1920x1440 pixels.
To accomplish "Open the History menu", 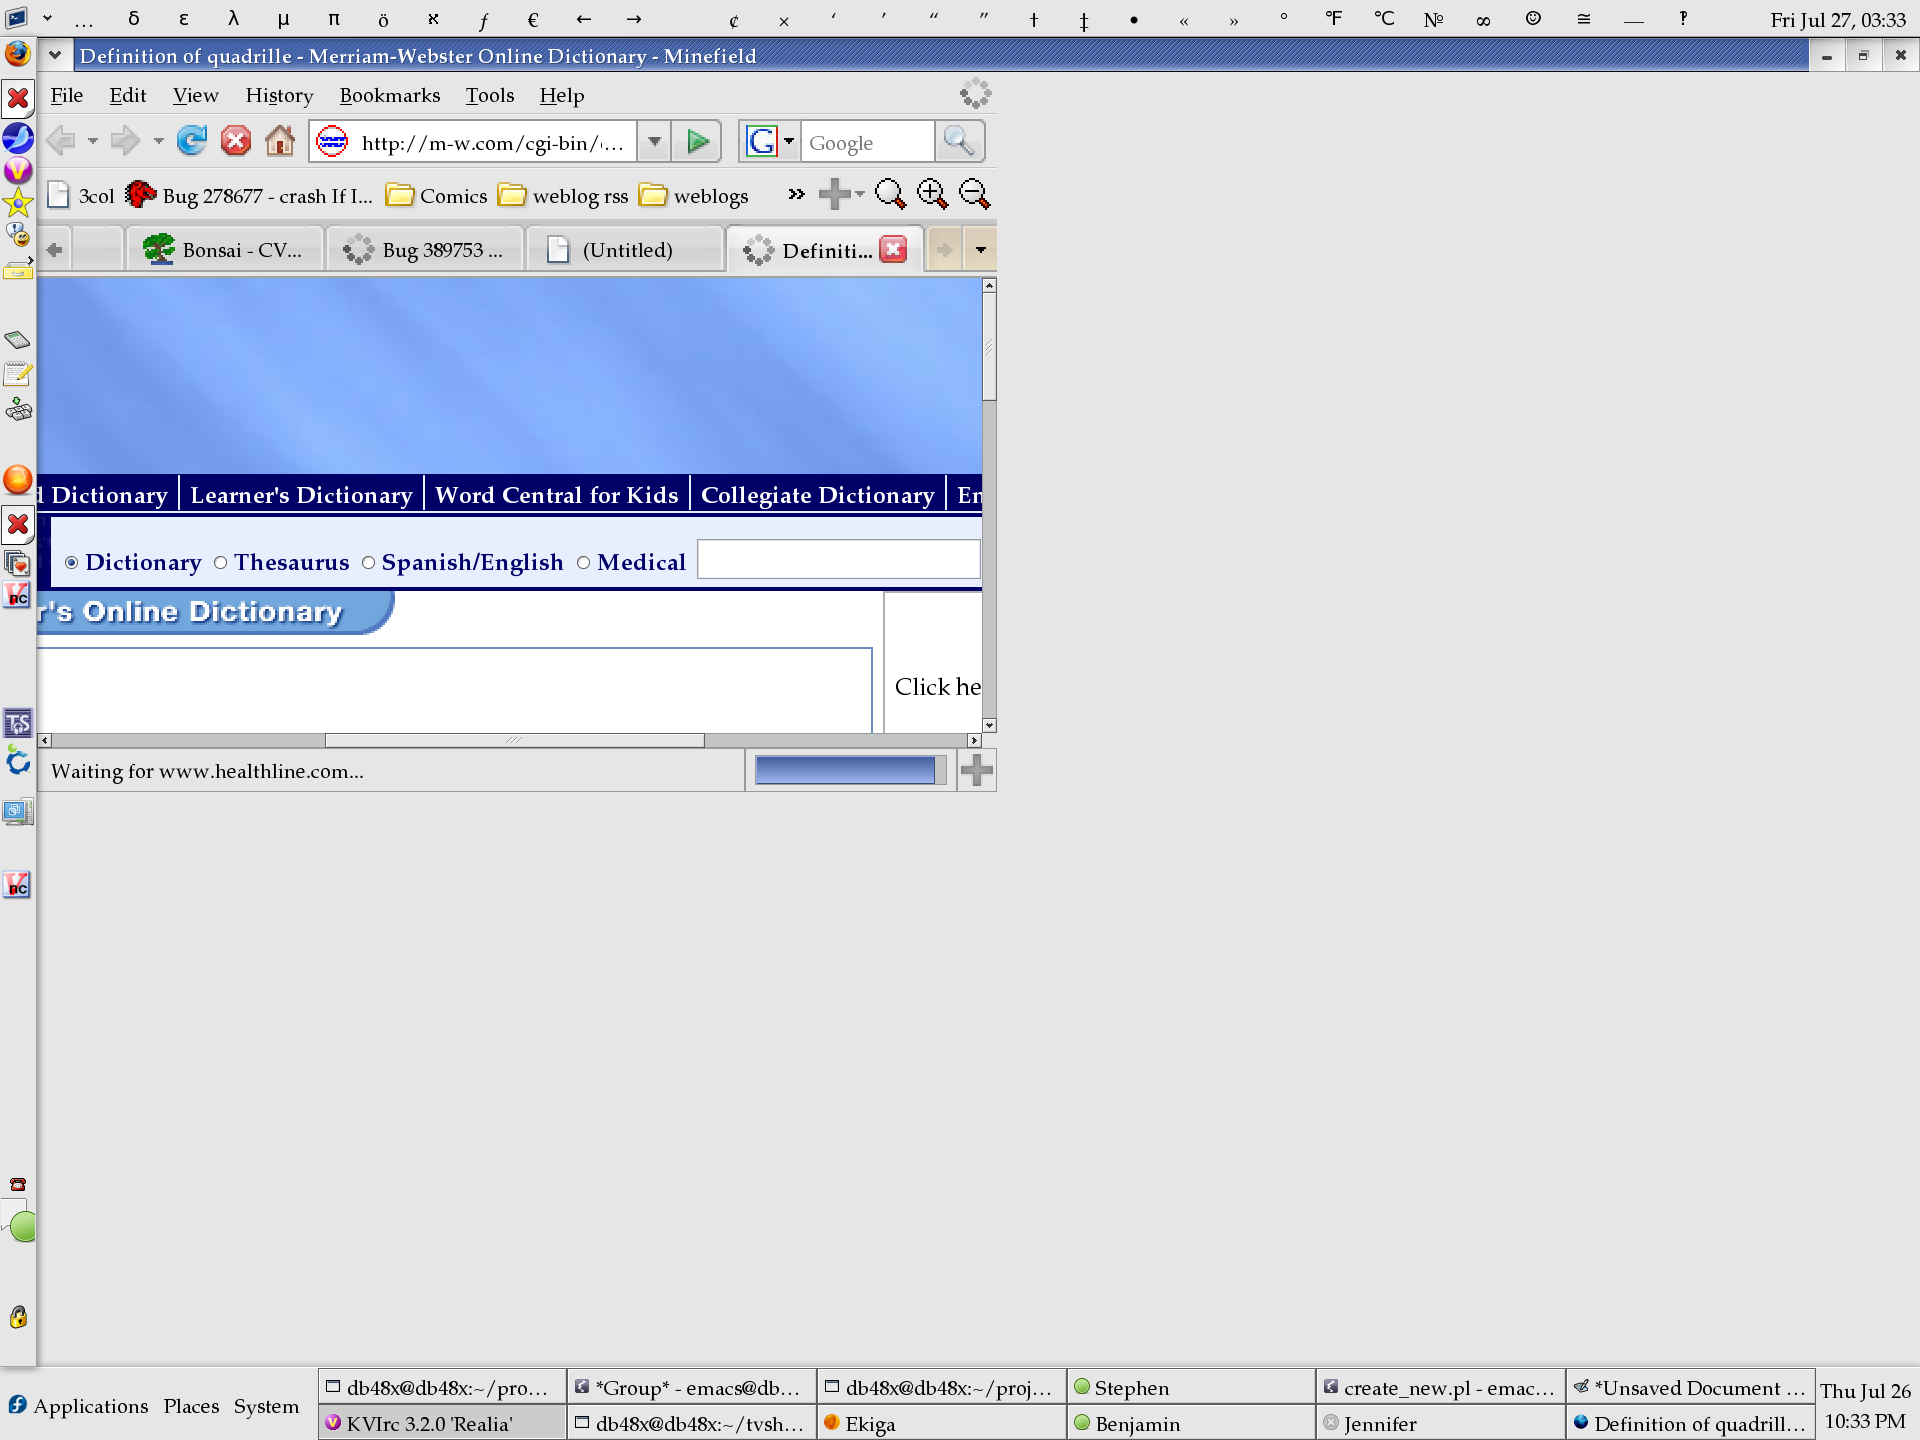I will [279, 95].
